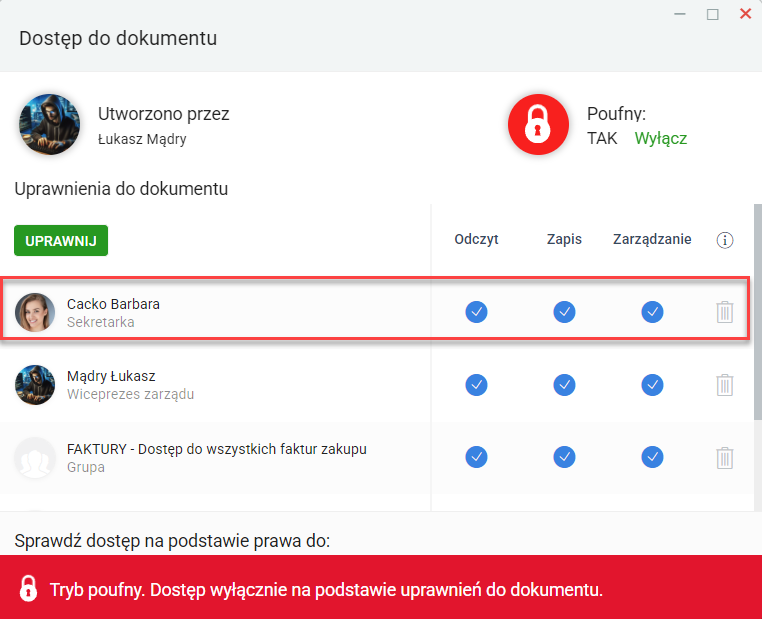Click the padlock icon in the red banner
This screenshot has width=762, height=619.
pyautogui.click(x=28, y=589)
